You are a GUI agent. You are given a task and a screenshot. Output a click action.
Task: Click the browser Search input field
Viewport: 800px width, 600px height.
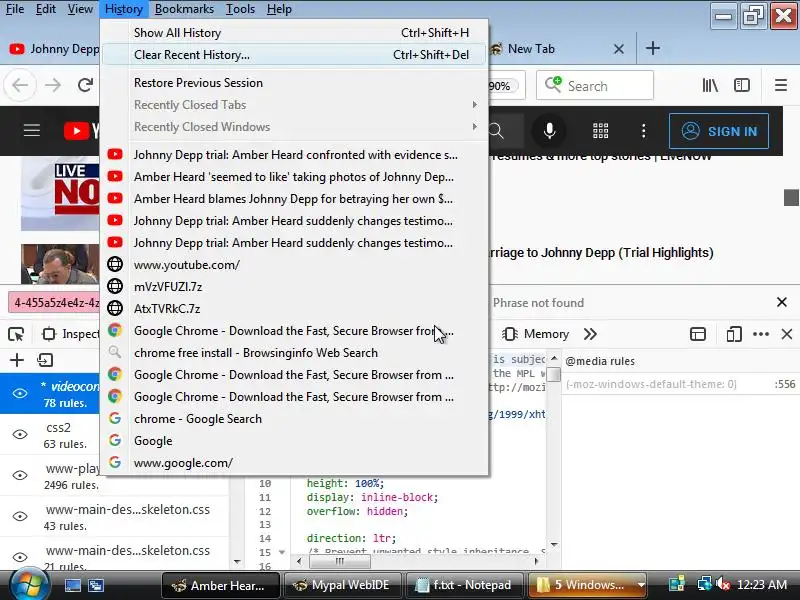click(595, 85)
